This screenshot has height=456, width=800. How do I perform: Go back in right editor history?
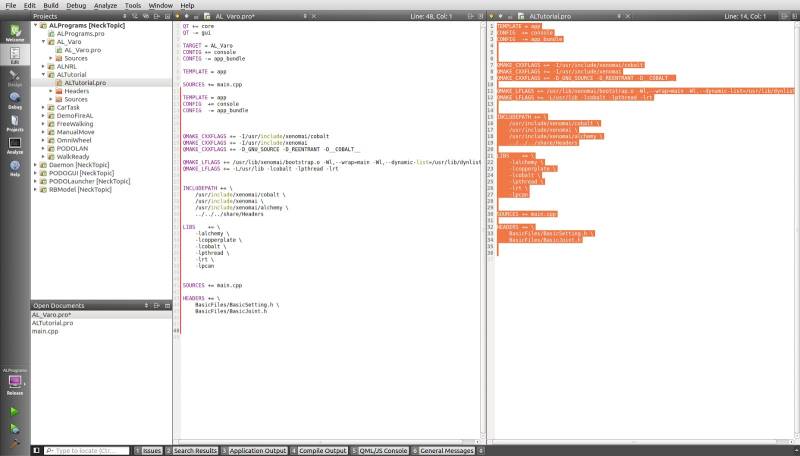pyautogui.click(x=491, y=16)
